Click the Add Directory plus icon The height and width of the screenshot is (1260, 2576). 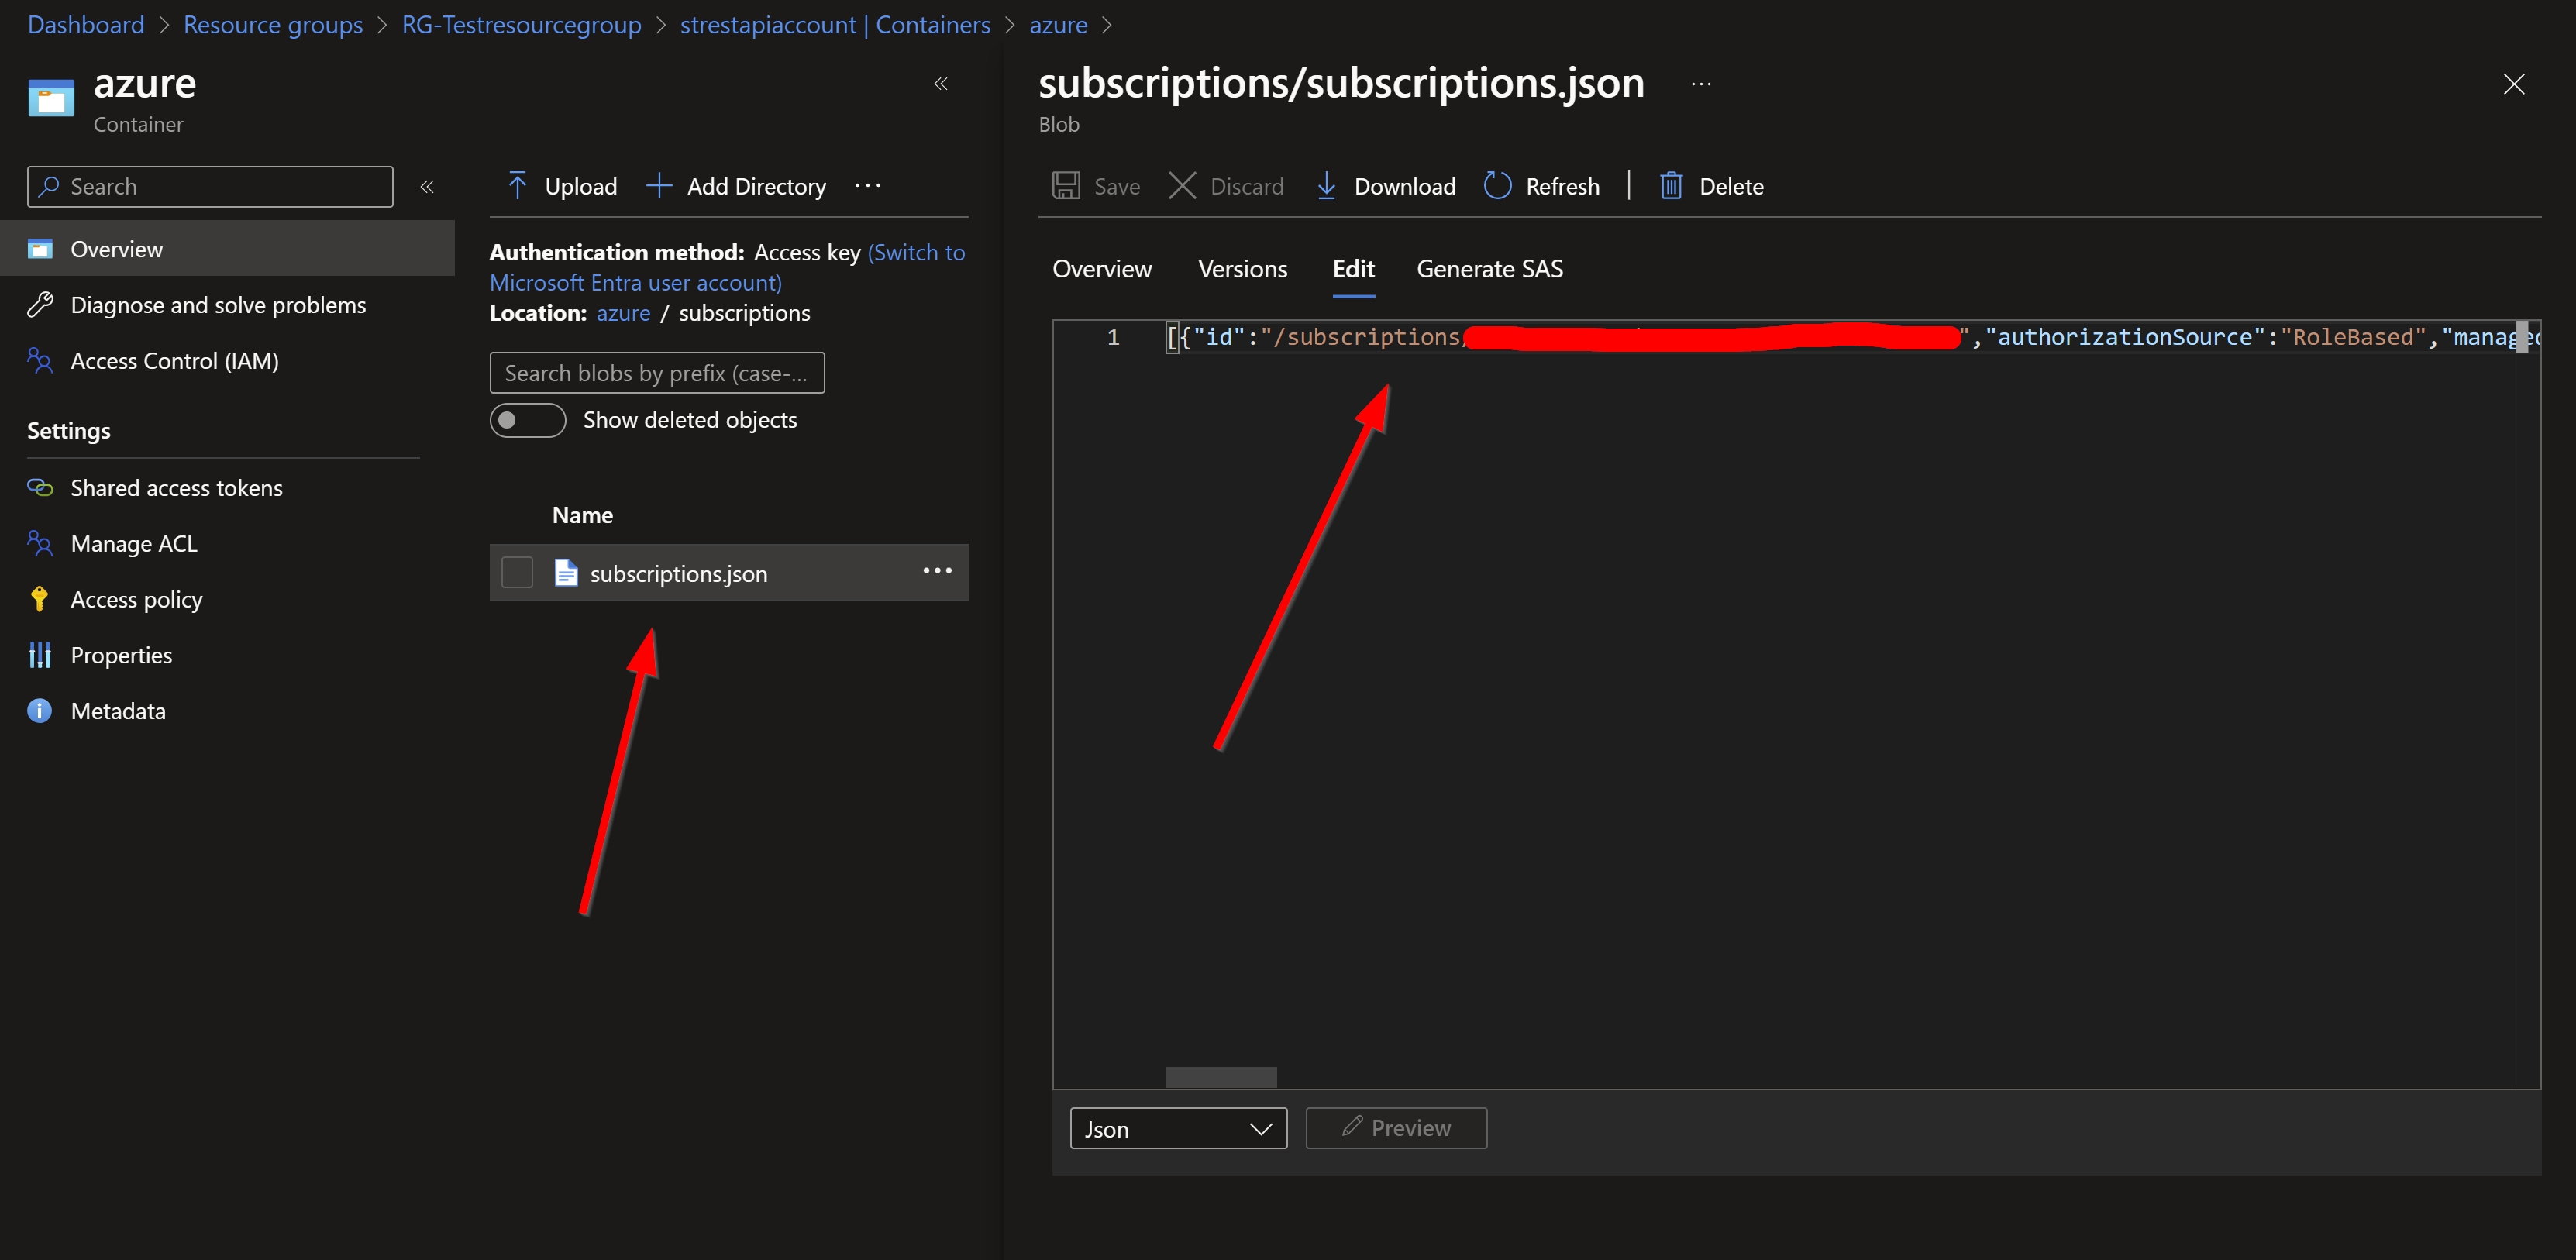tap(659, 186)
